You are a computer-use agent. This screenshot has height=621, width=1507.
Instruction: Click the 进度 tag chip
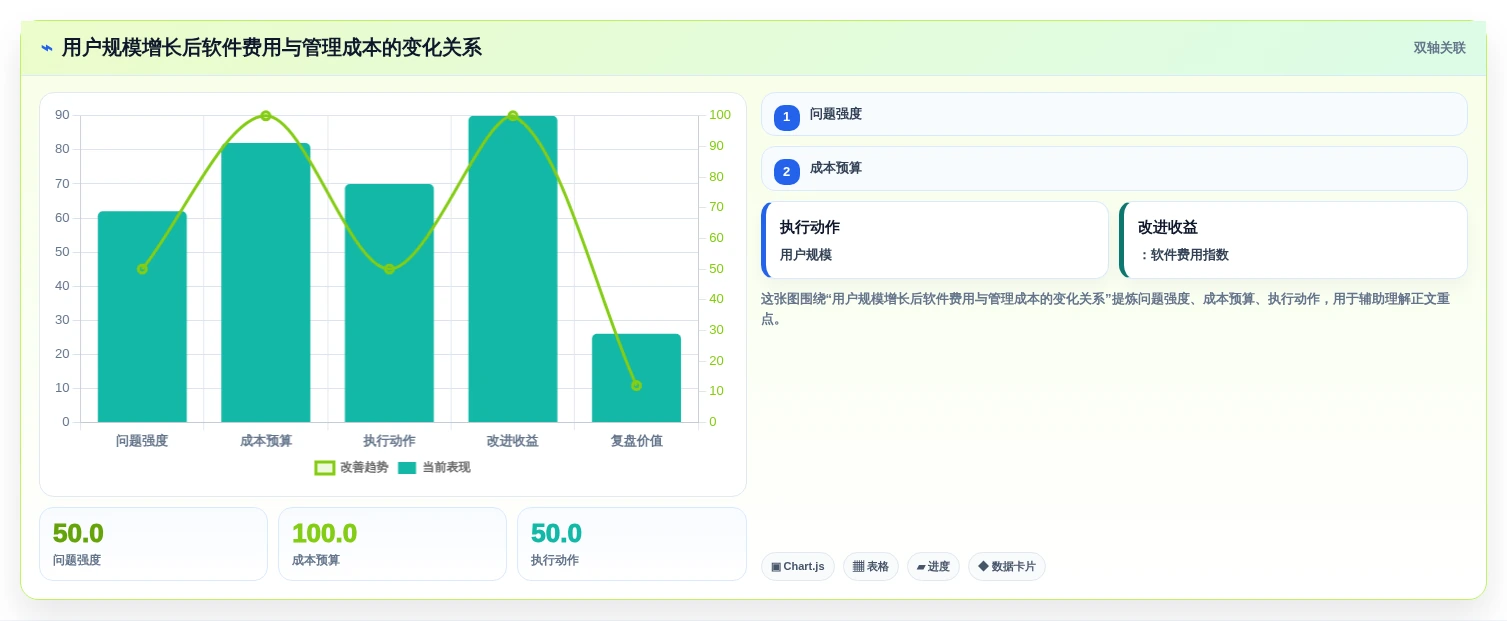933,567
